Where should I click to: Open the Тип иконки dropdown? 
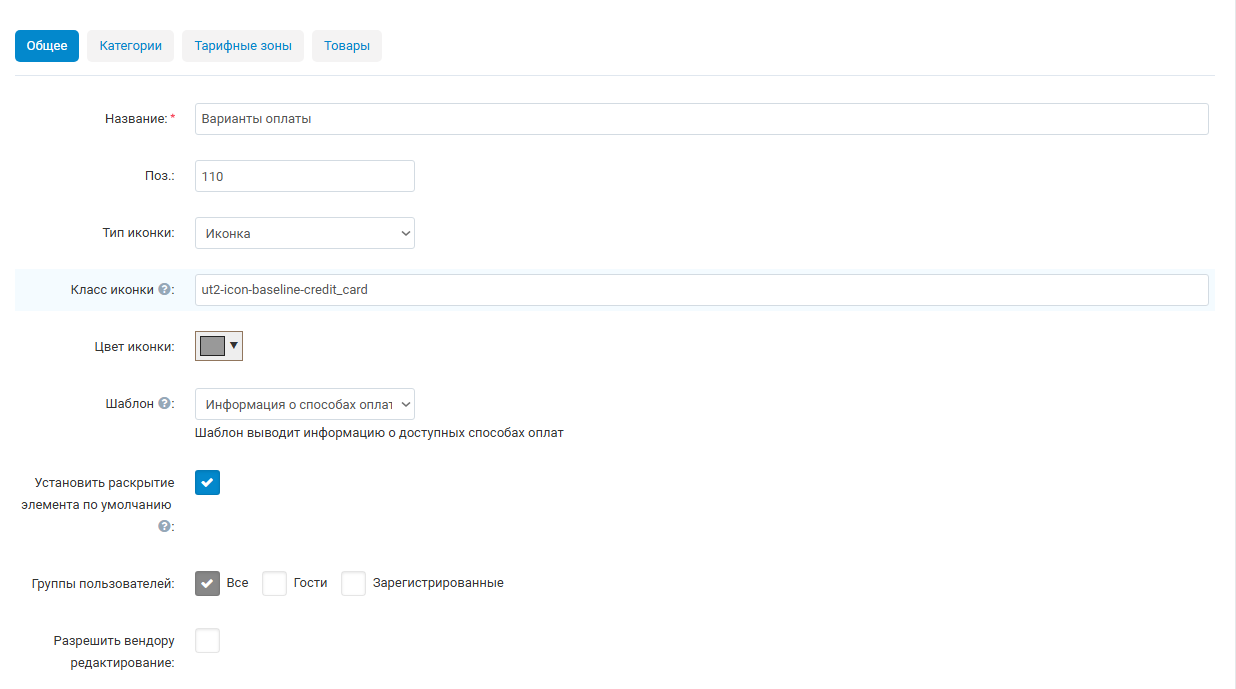tap(304, 233)
